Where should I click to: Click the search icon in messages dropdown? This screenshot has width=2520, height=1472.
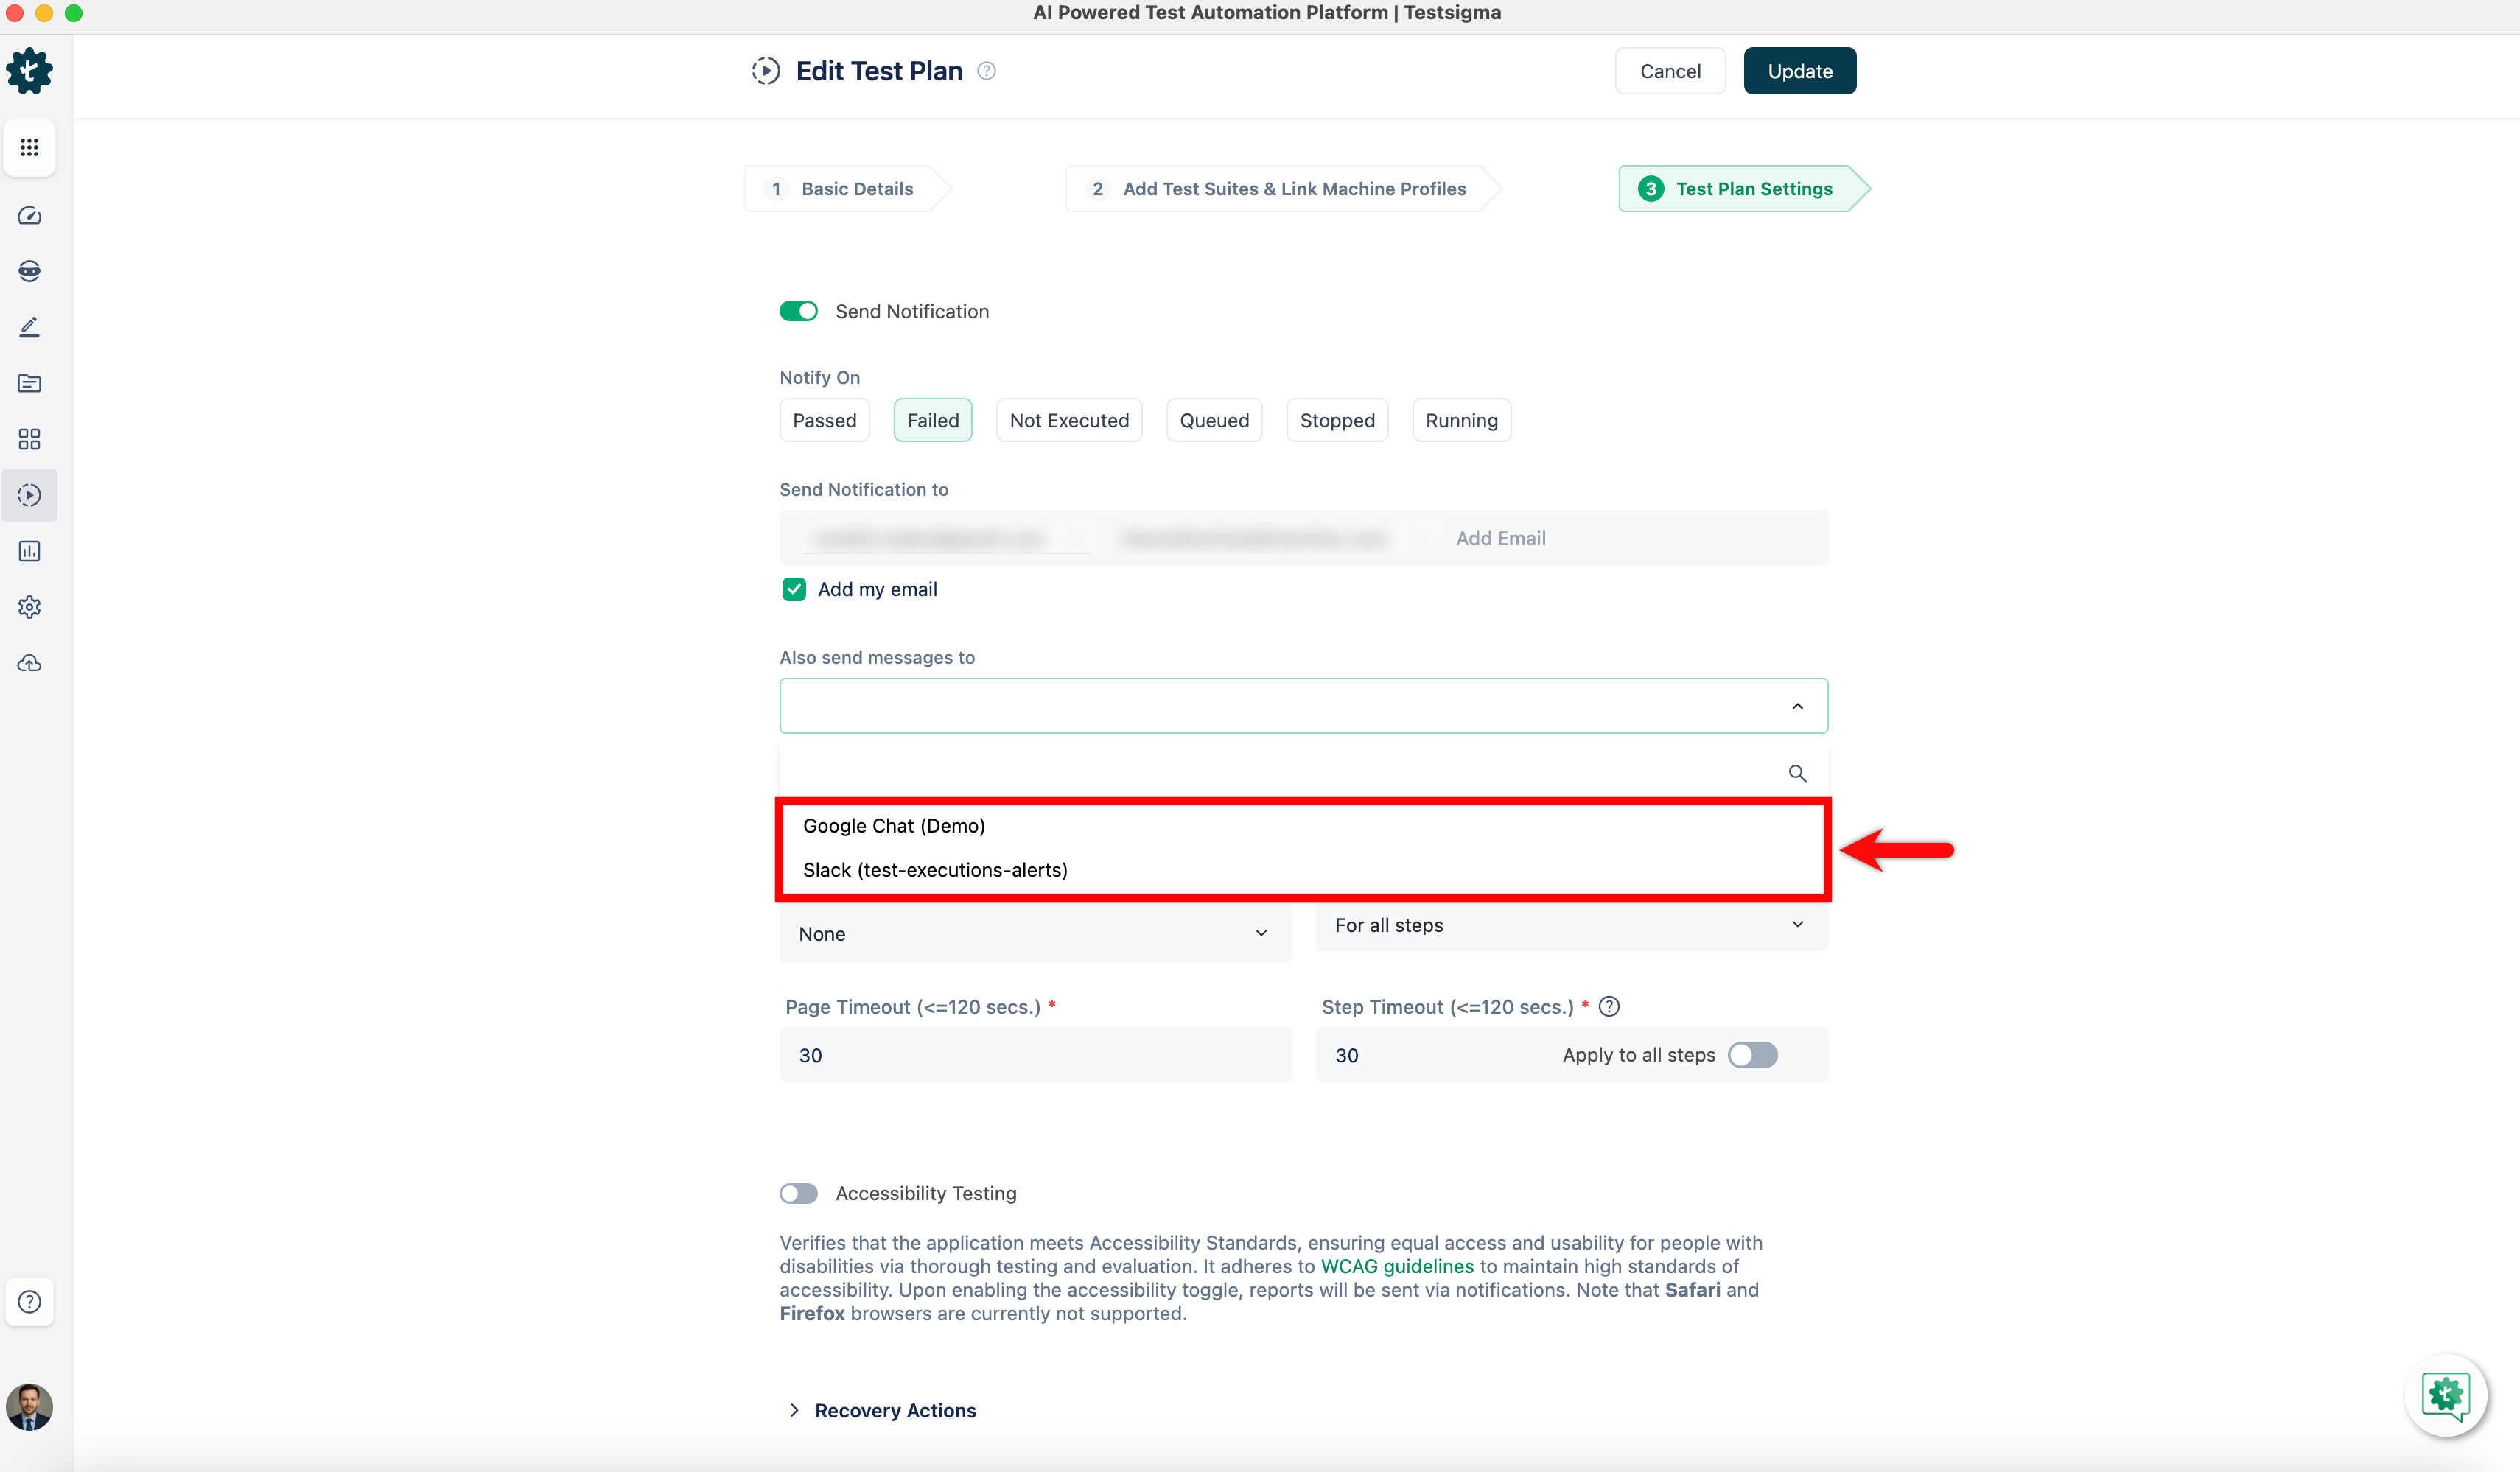(x=1797, y=774)
